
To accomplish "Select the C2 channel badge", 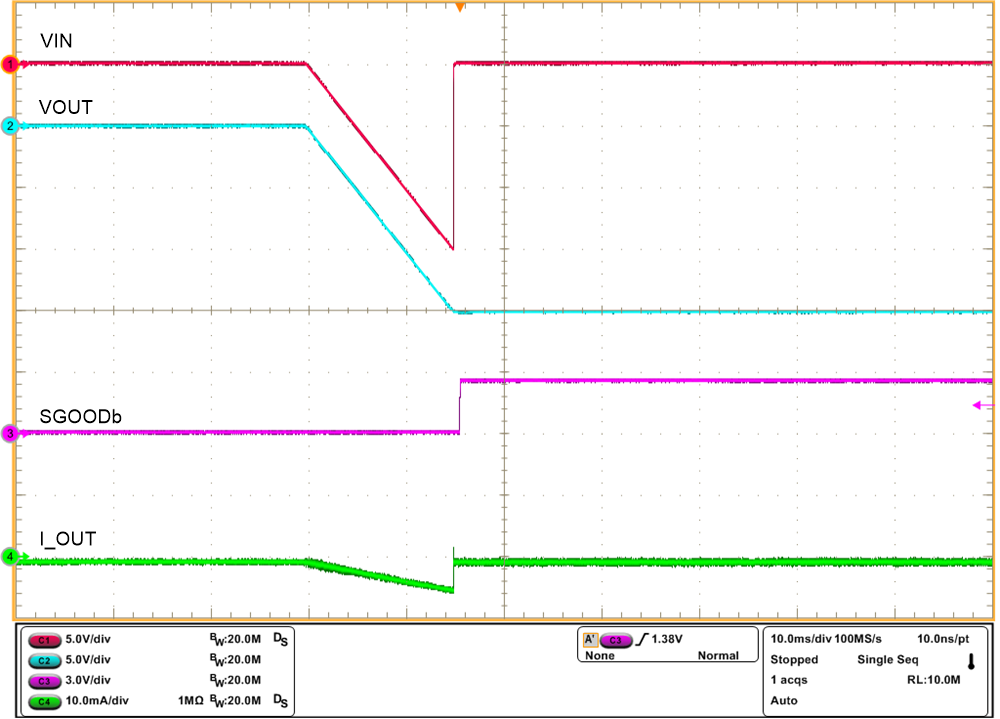I will [45, 658].
